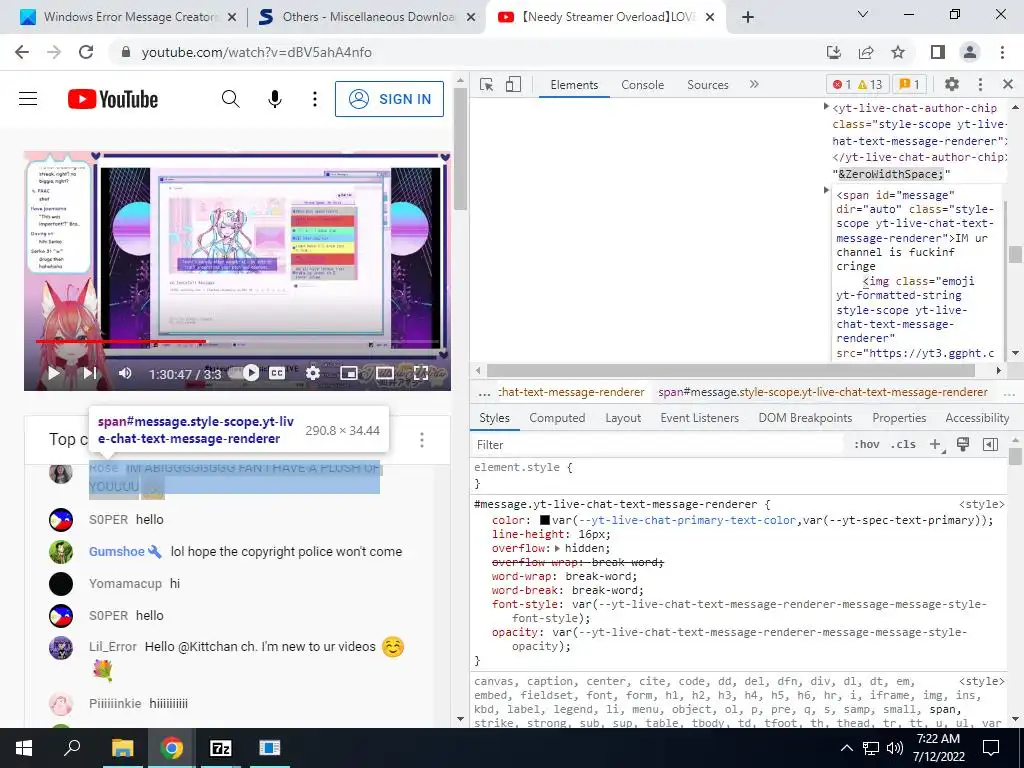
Task: Click the YouTube logo
Action: (x=113, y=99)
